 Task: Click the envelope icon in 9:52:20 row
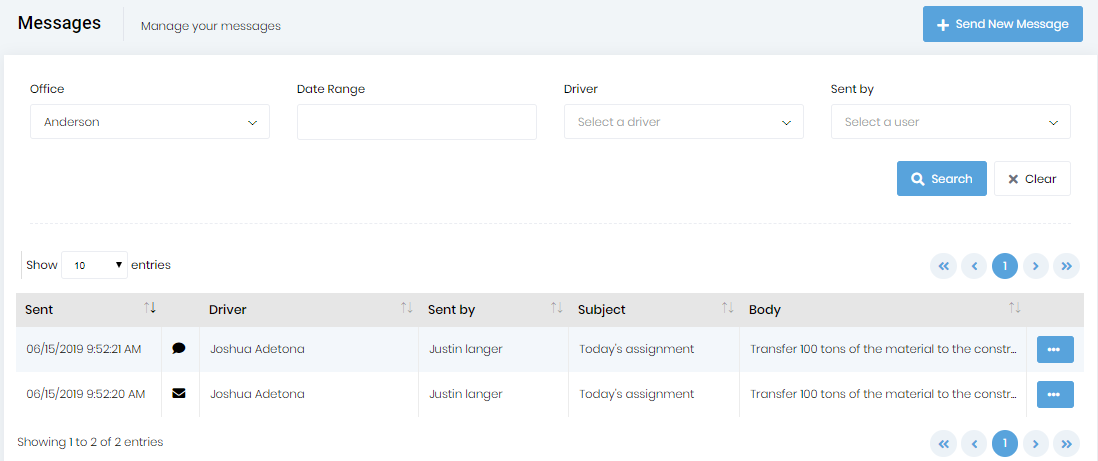[179, 394]
